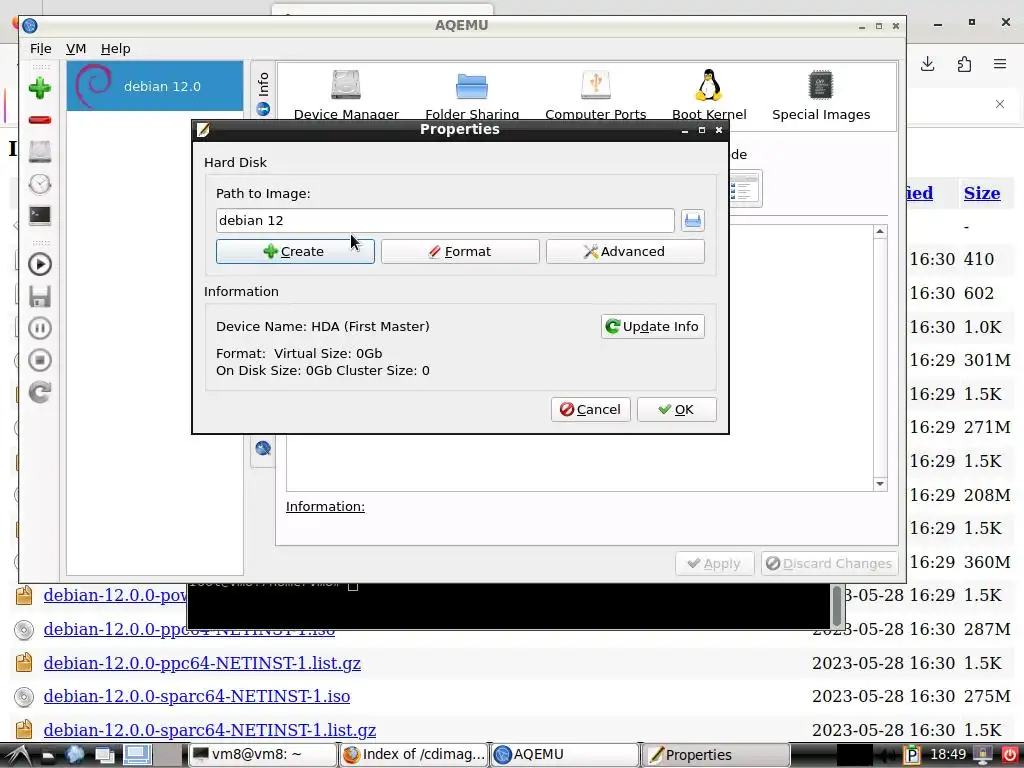The width and height of the screenshot is (1024, 768).
Task: Open the File menu
Action: click(x=40, y=48)
